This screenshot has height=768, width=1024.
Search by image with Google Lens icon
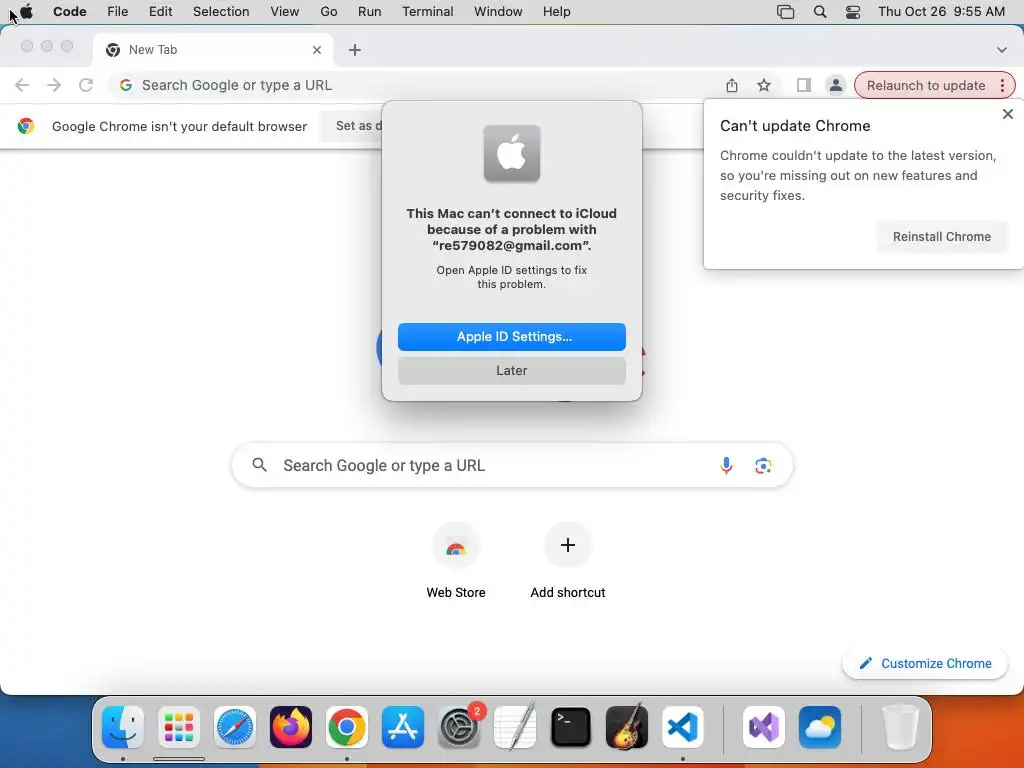[x=763, y=465]
